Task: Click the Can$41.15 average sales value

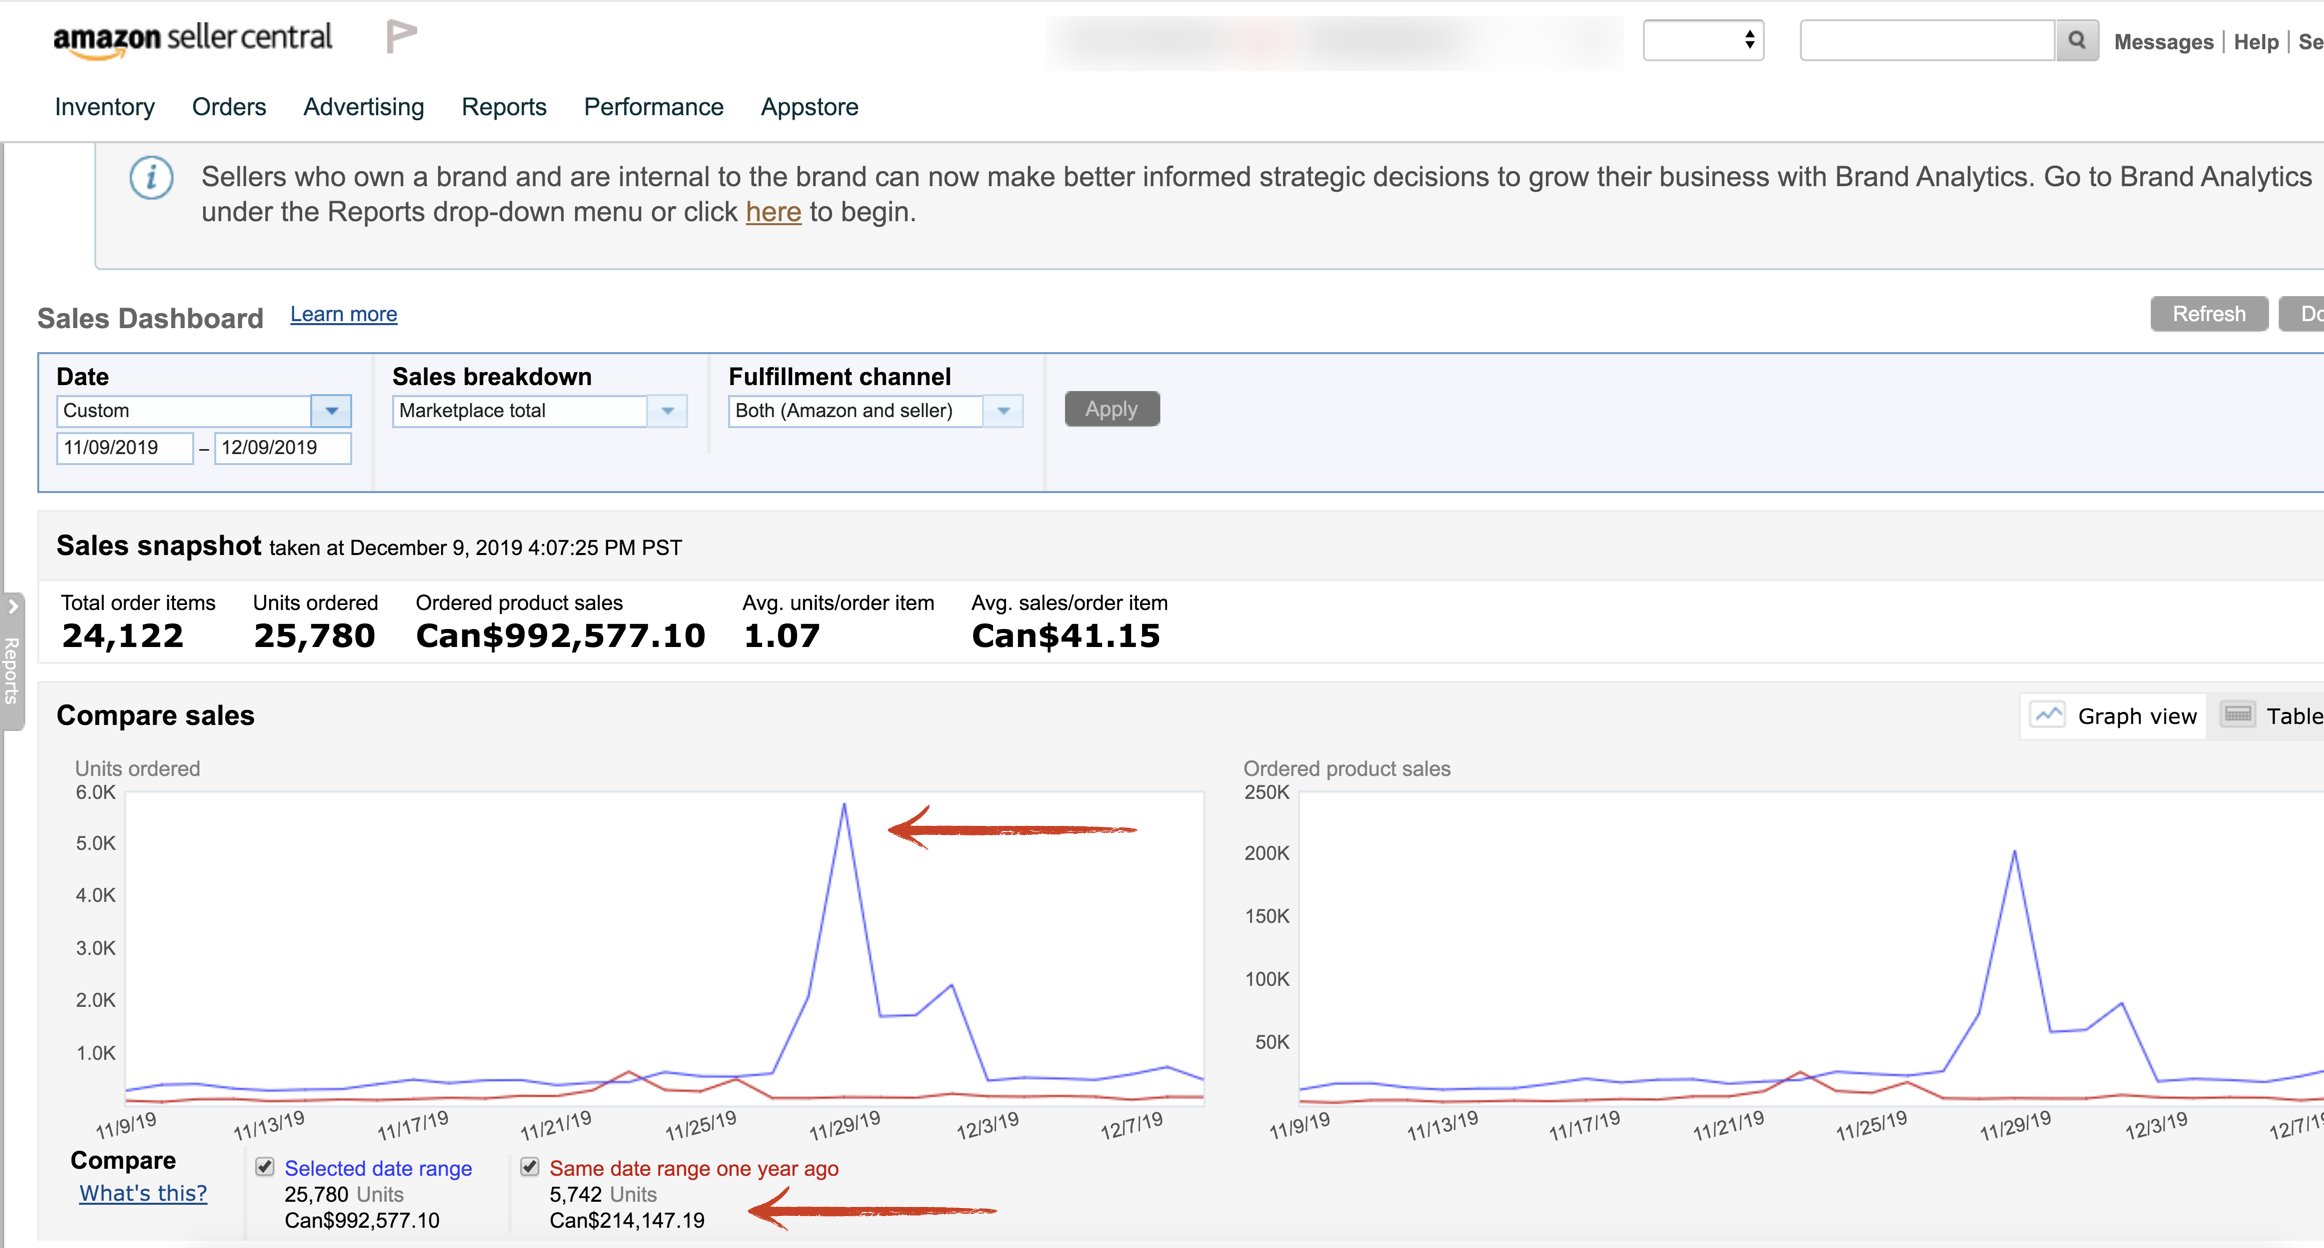Action: click(1066, 636)
